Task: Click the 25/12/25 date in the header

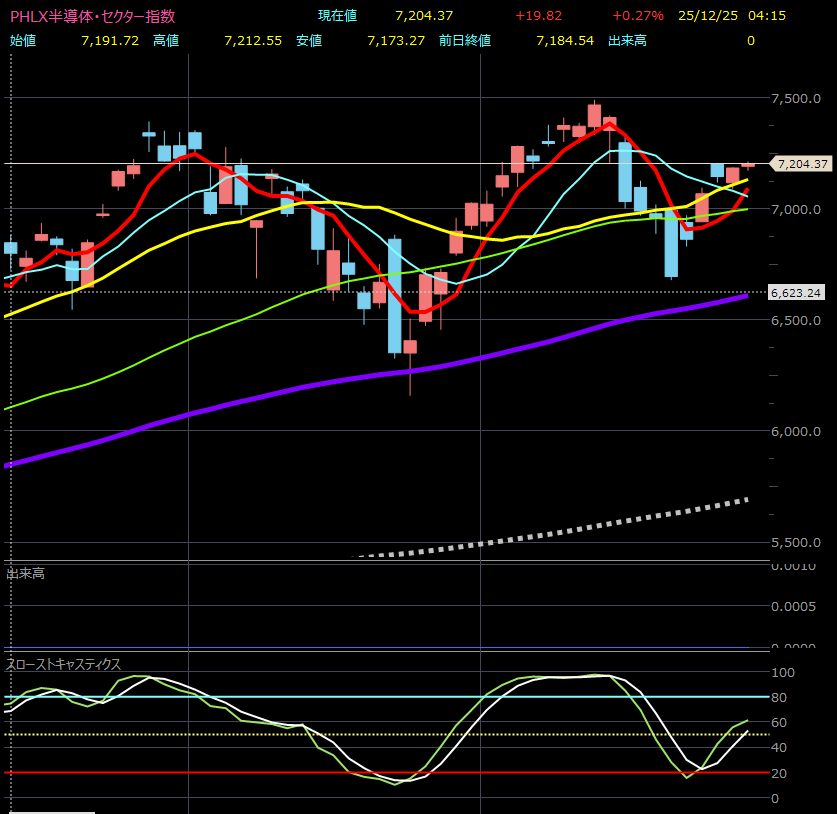Action: (x=704, y=16)
